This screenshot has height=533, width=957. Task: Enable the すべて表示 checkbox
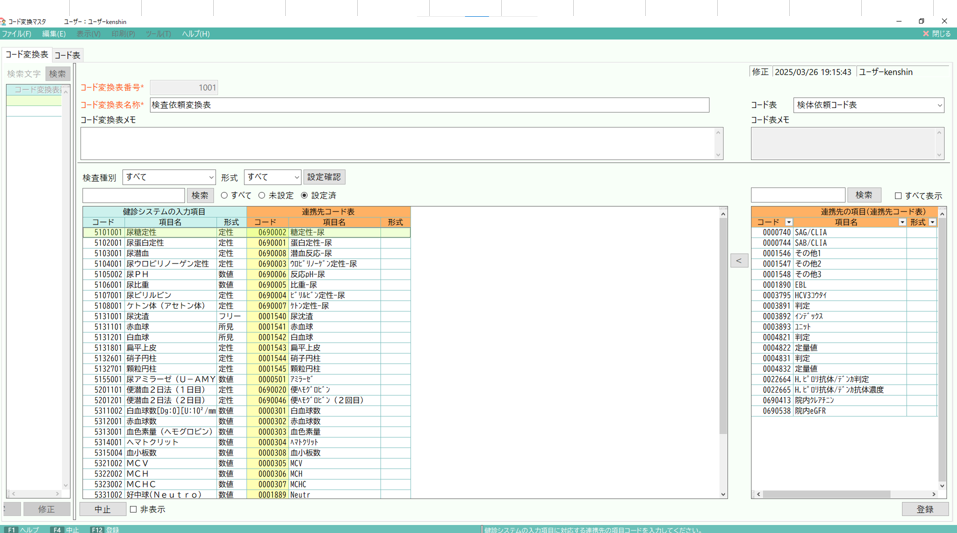tap(898, 196)
